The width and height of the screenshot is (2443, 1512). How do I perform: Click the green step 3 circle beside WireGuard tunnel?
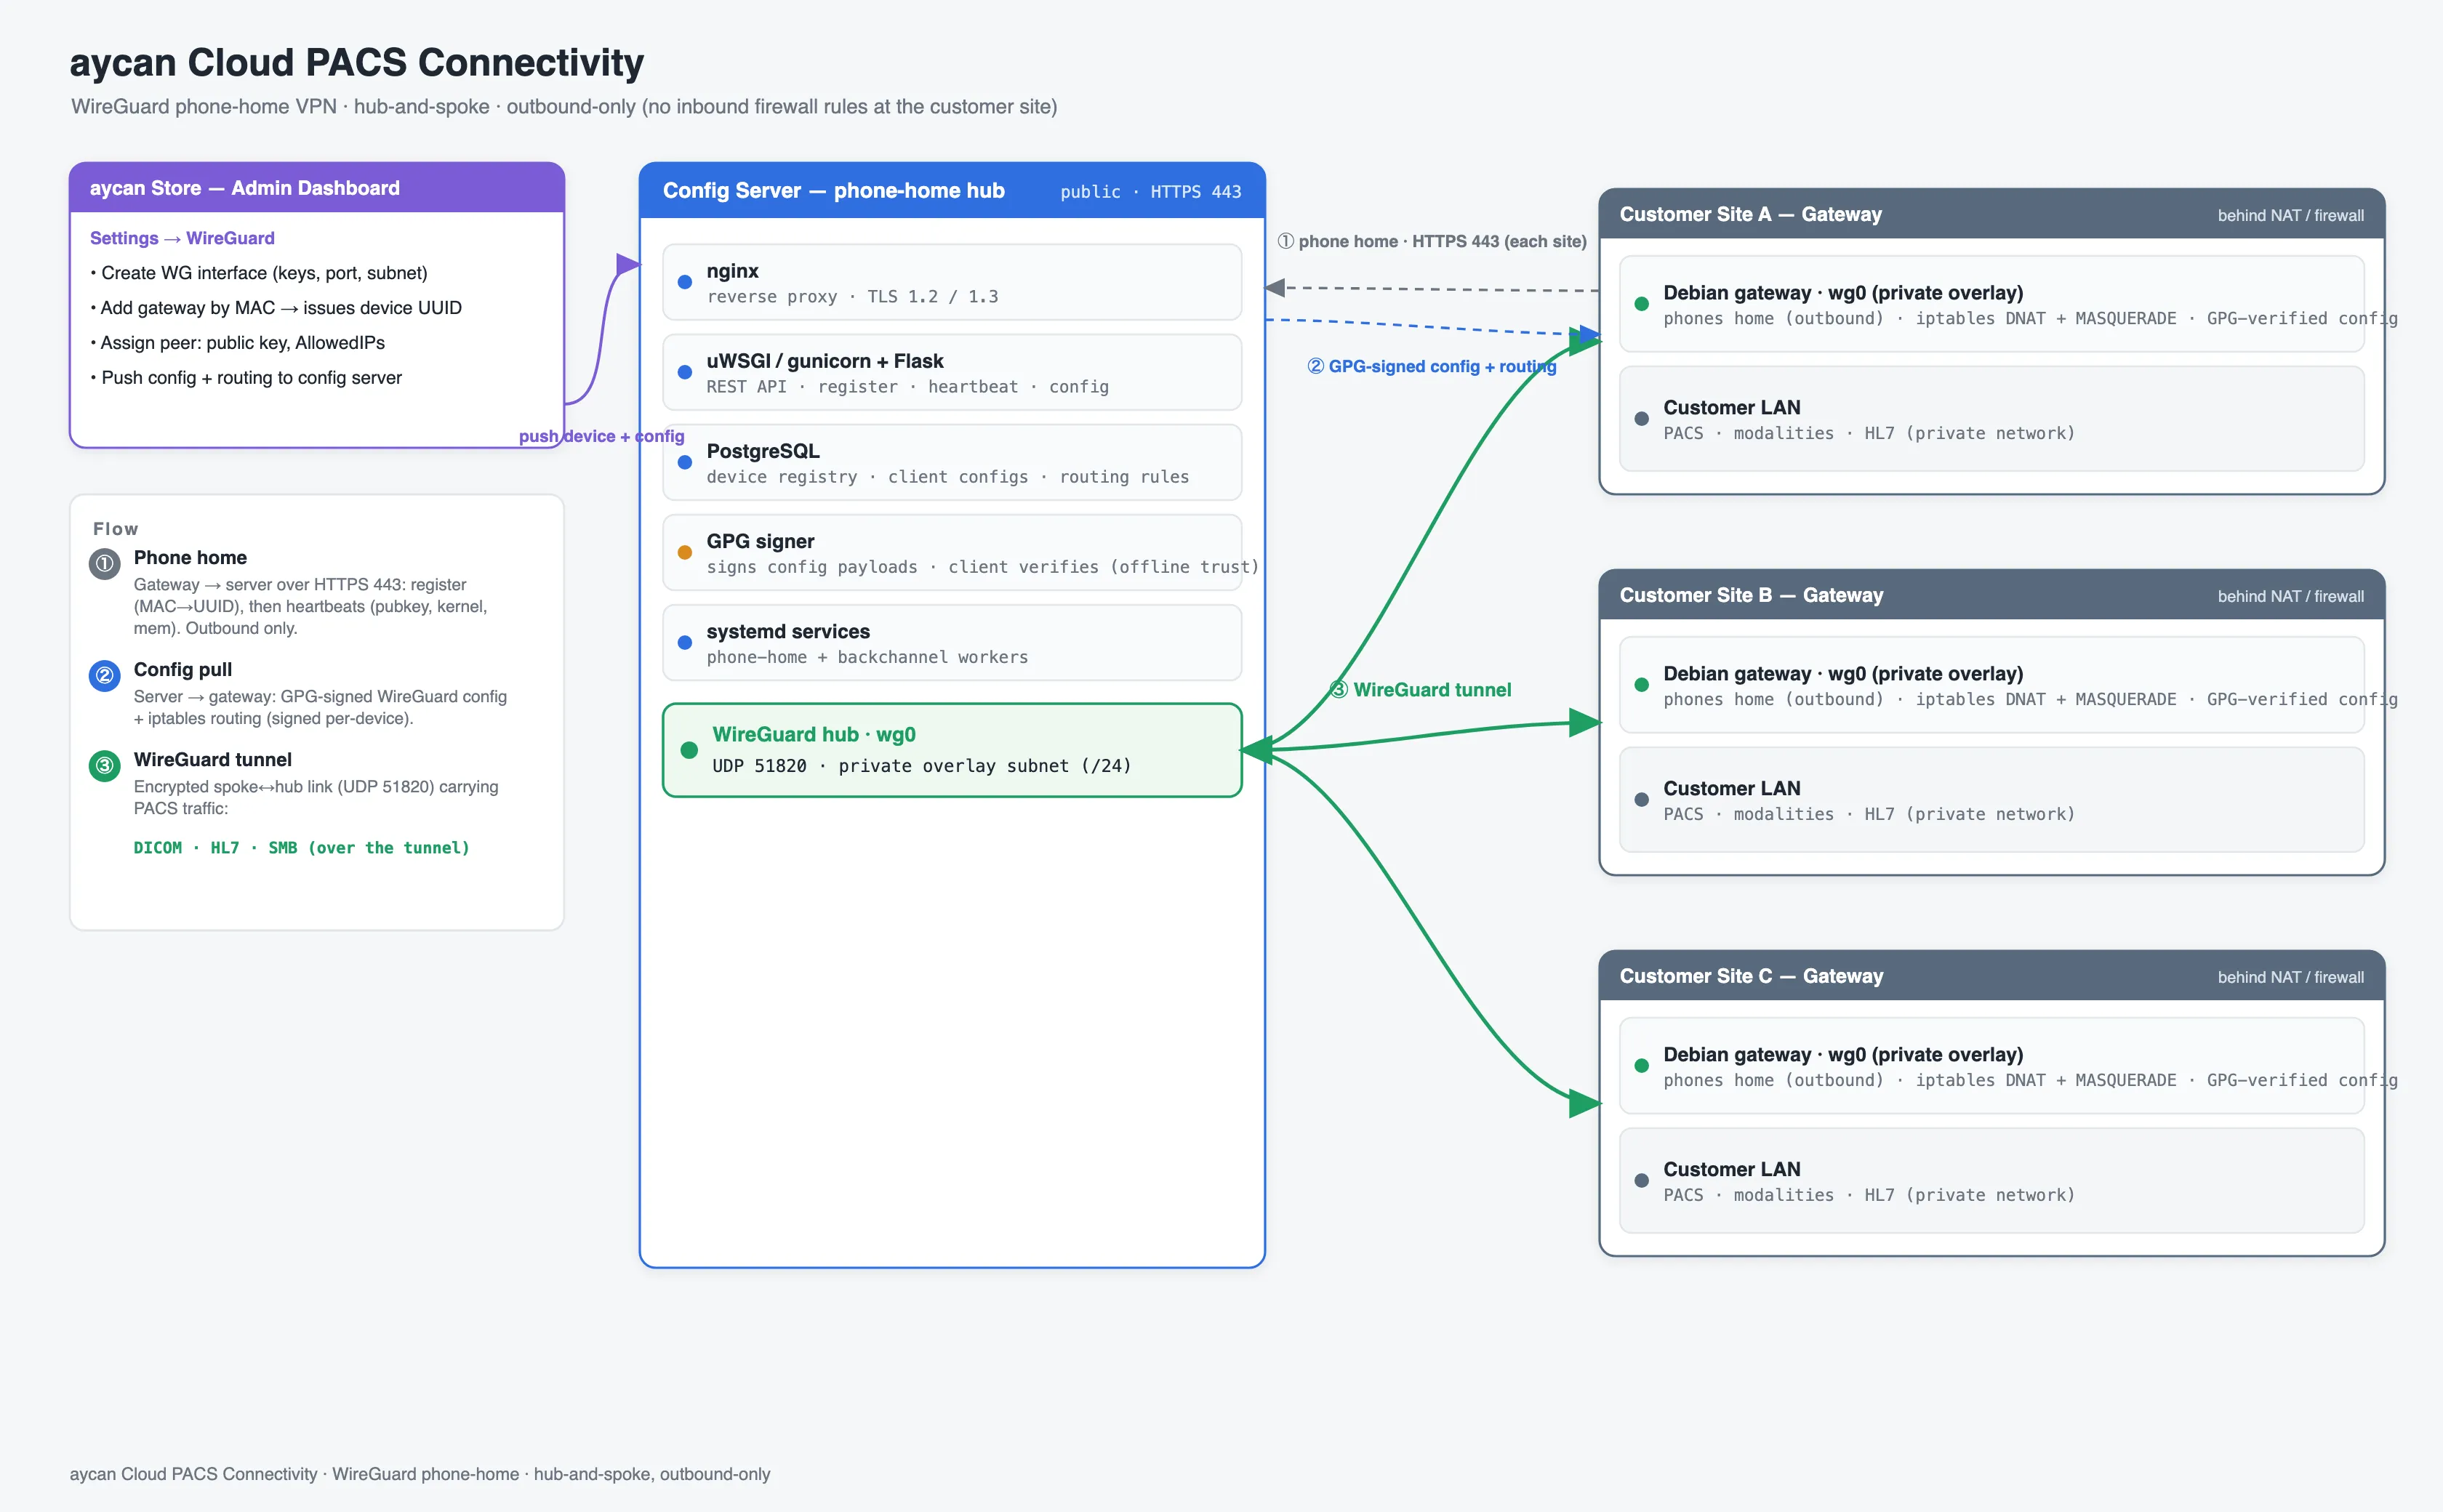click(104, 766)
